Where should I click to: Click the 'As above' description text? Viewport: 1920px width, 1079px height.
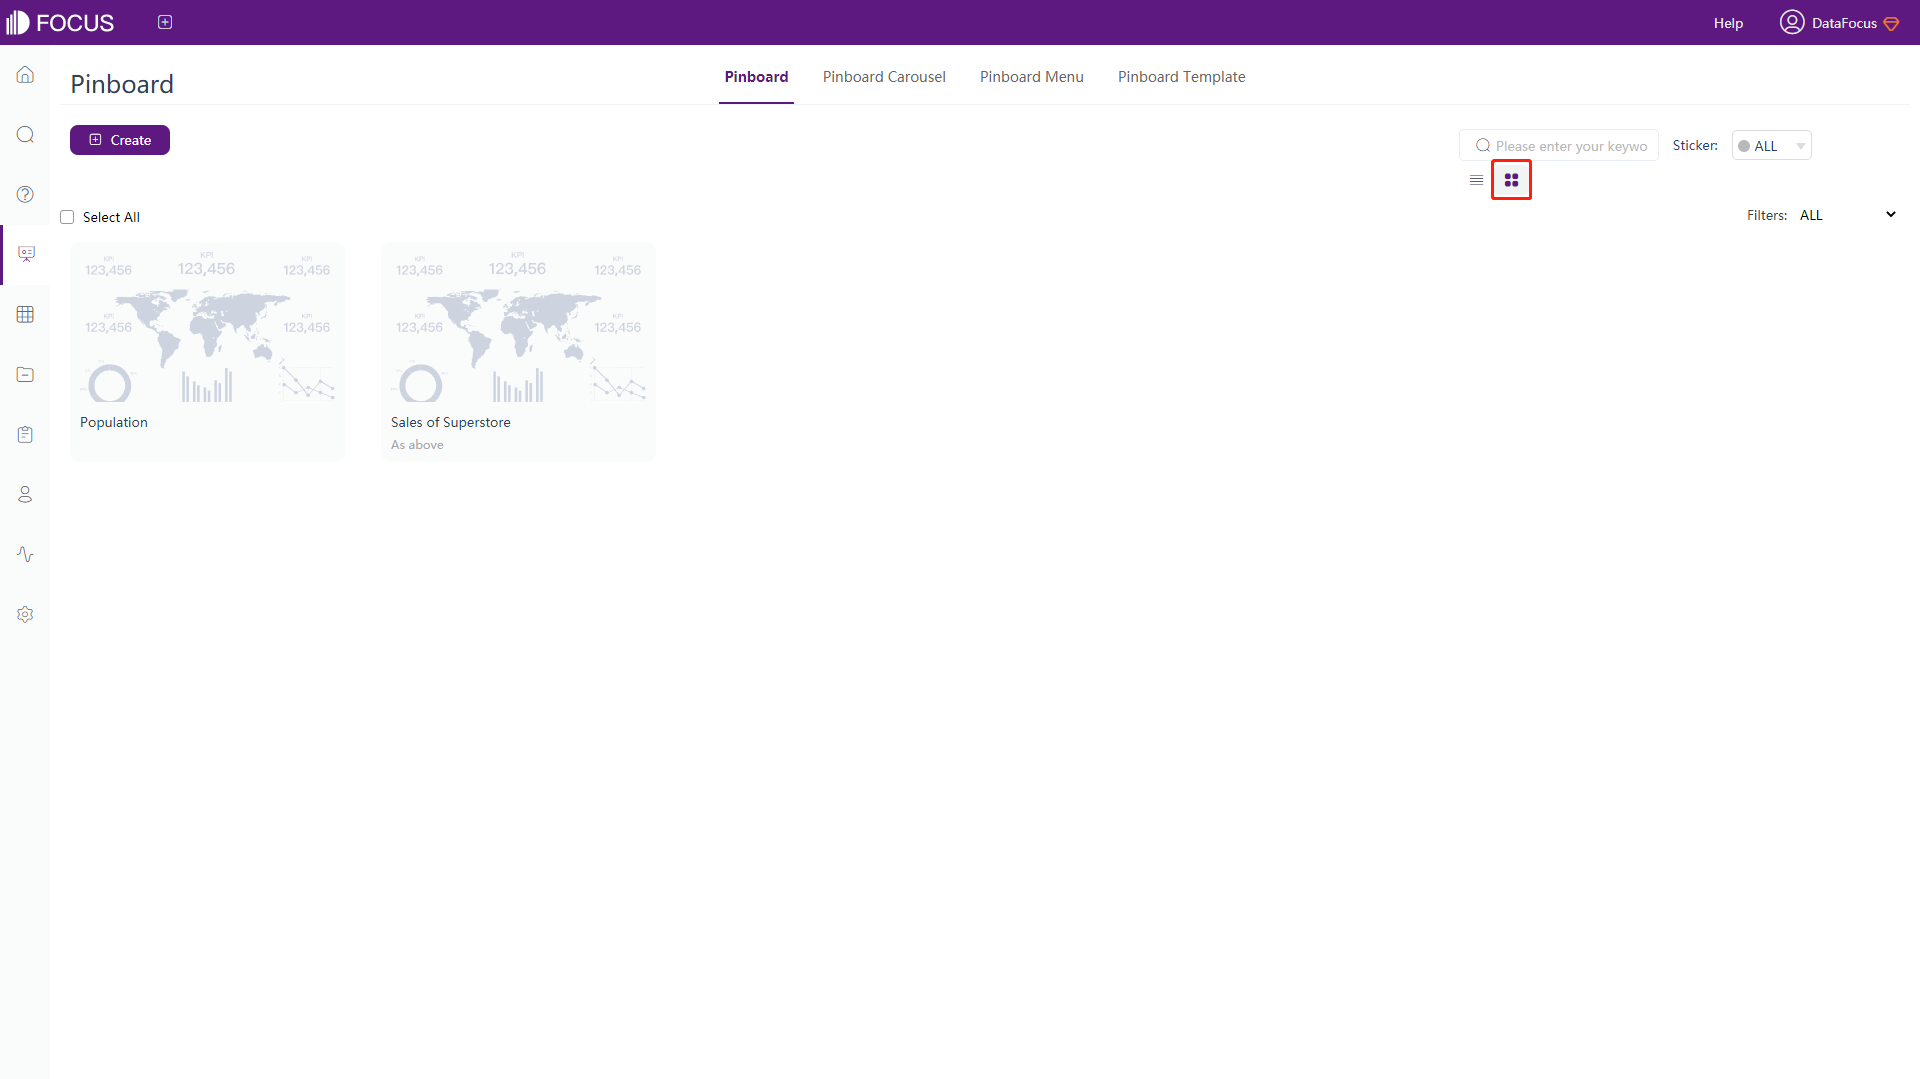point(417,445)
